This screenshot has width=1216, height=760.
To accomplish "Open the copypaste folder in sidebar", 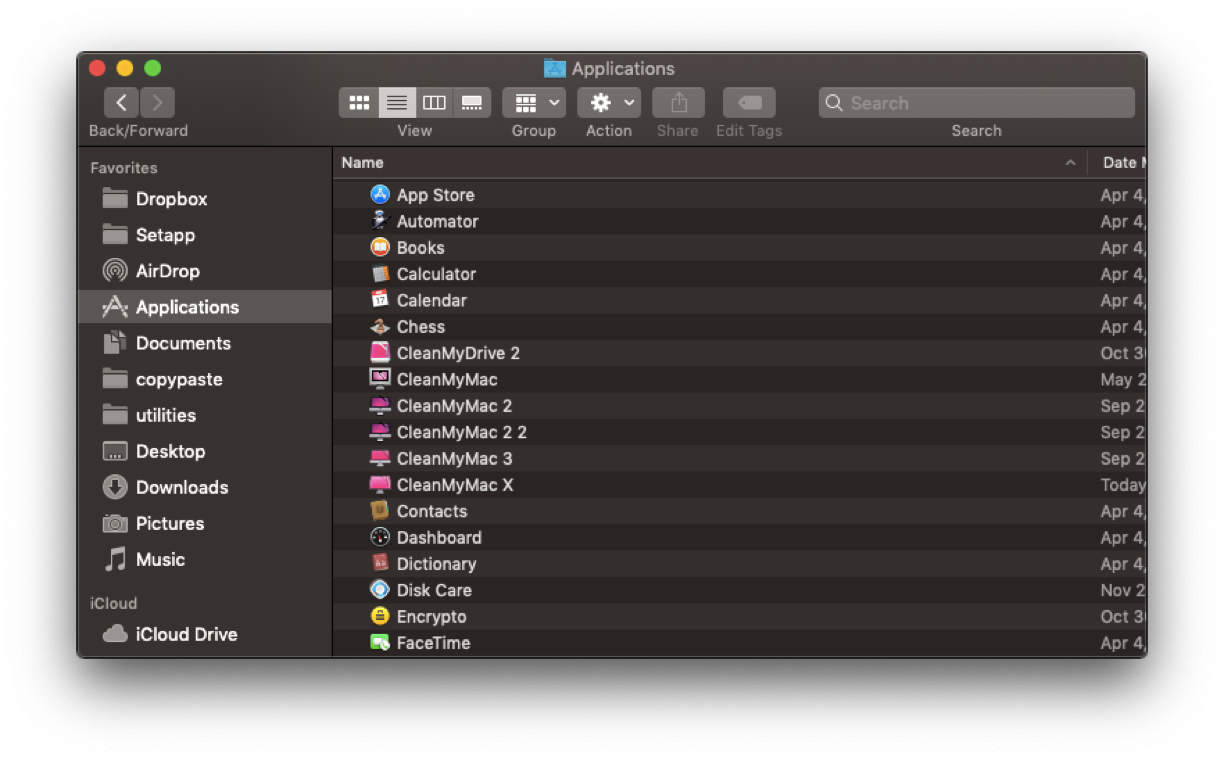I will [204, 379].
